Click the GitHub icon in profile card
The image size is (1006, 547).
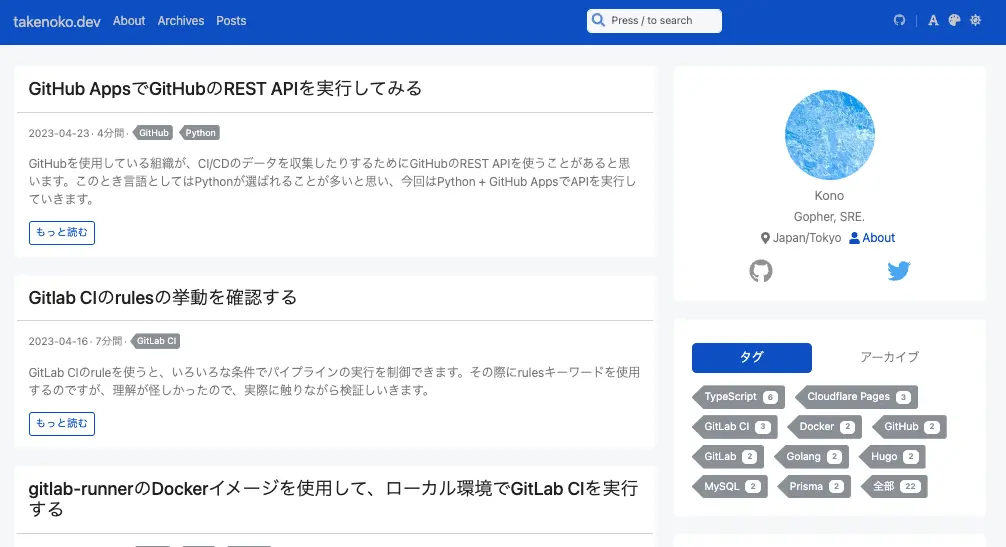(761, 271)
